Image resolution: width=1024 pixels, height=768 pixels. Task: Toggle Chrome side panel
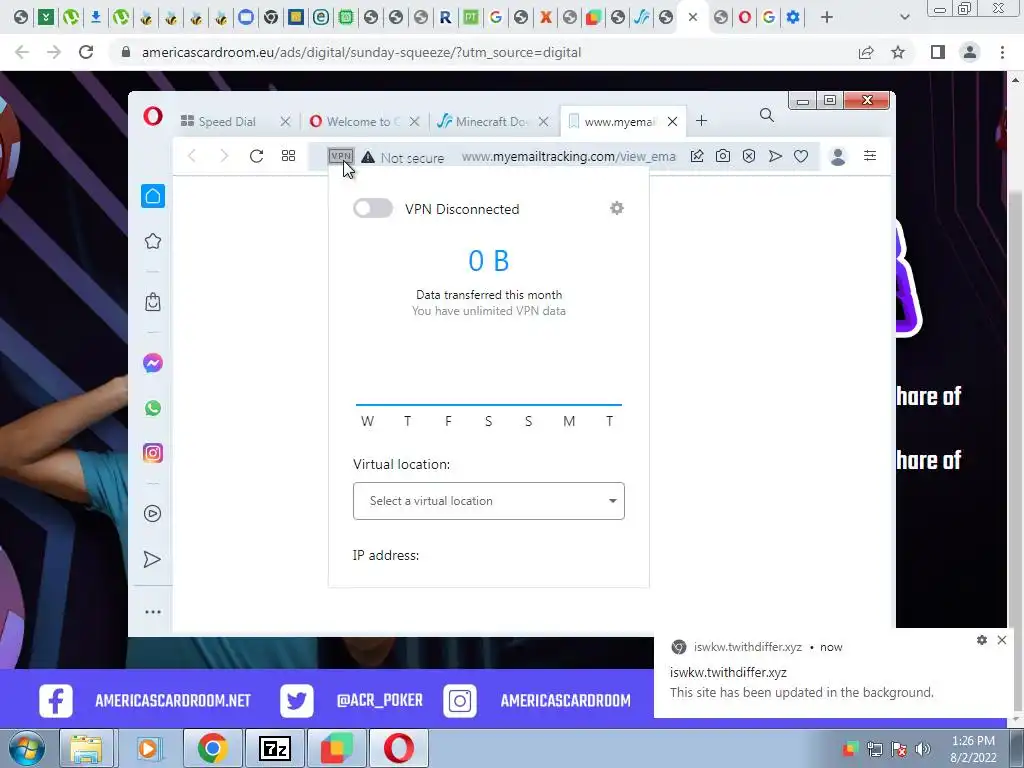tap(938, 52)
